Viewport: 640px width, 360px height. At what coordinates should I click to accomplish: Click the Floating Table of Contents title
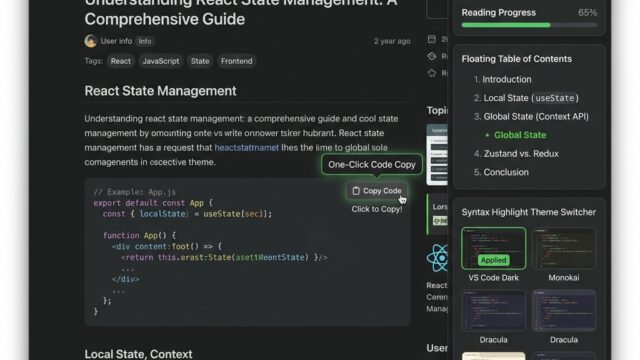[x=517, y=59]
